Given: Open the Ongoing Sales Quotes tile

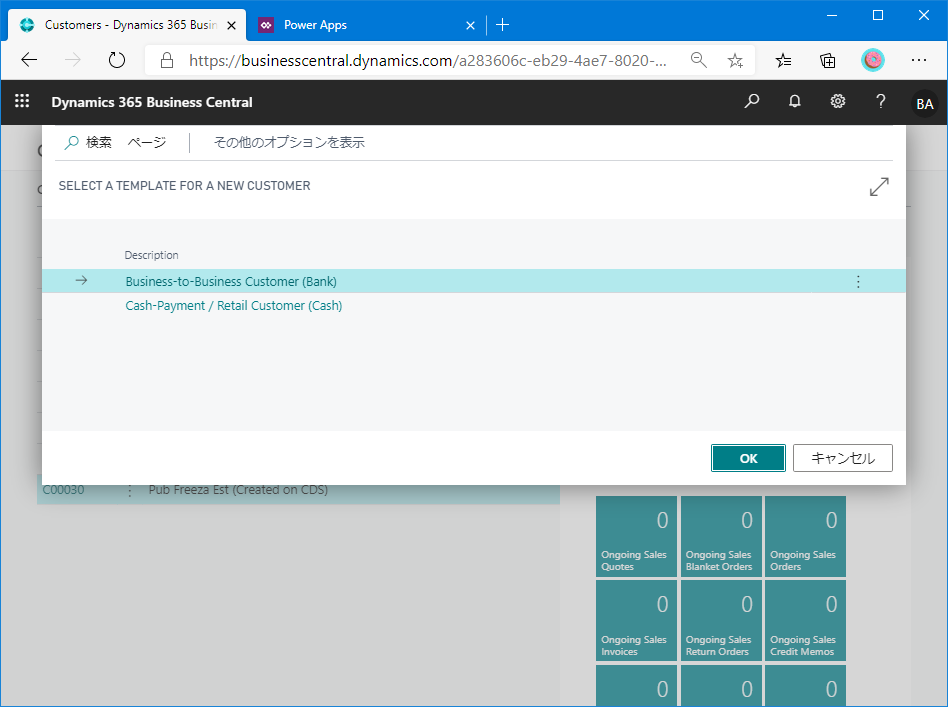Looking at the screenshot, I should 636,536.
